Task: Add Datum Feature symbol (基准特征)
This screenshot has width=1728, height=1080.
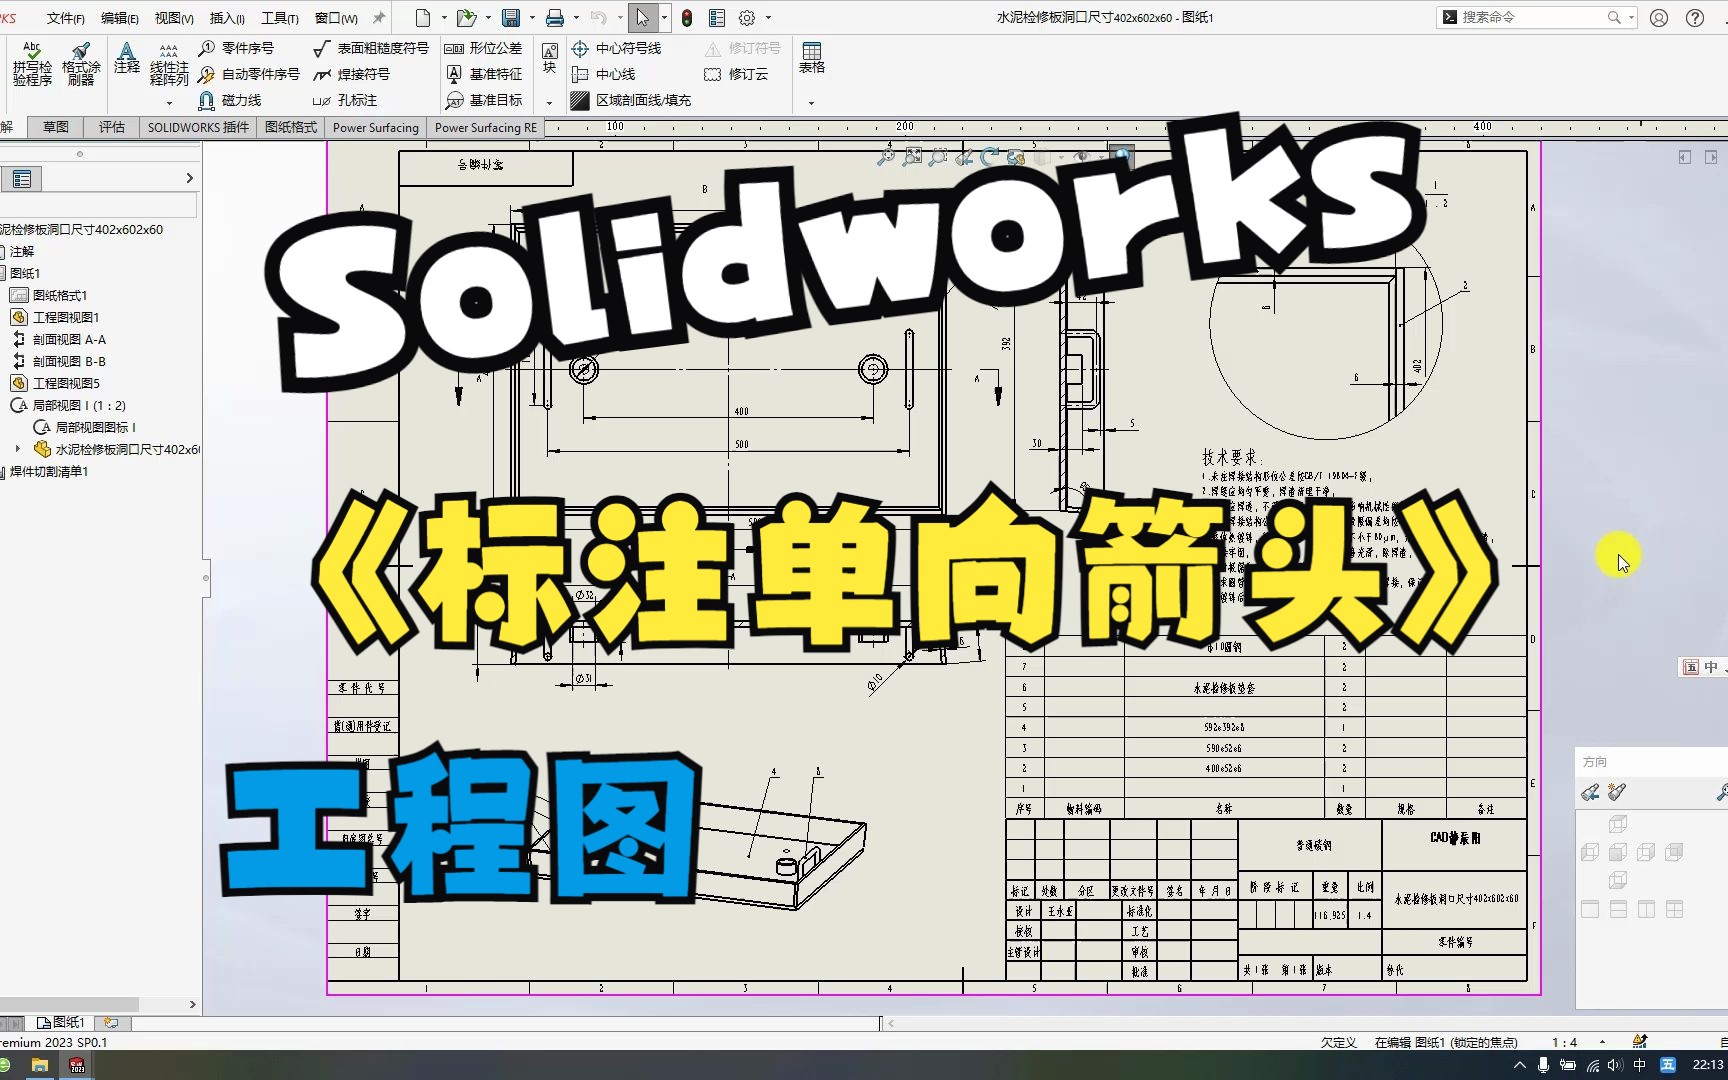Action: coord(483,74)
